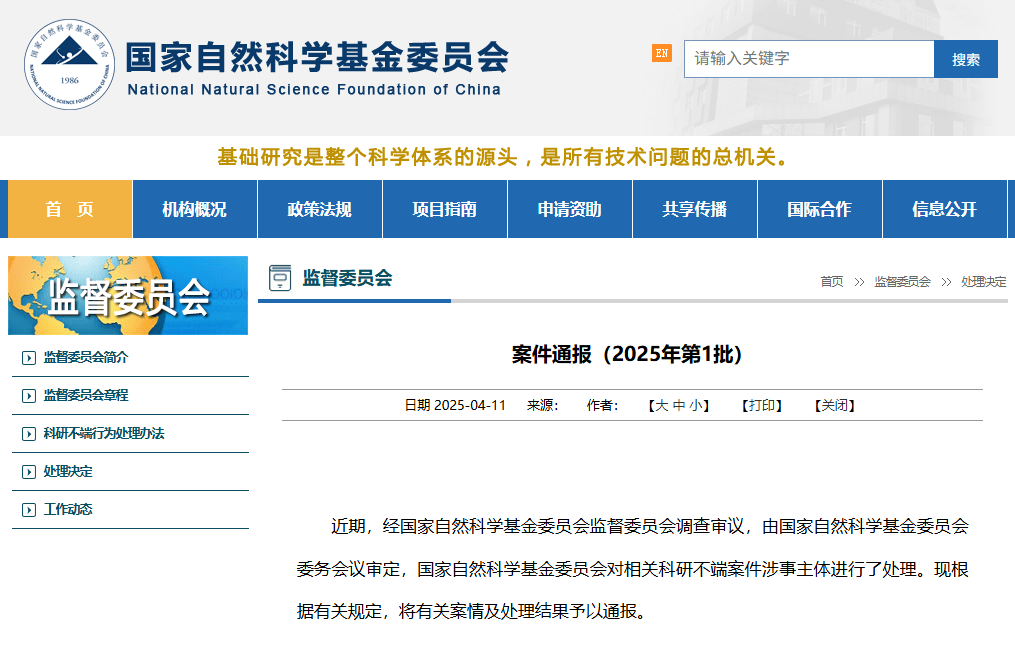1015x652 pixels.
Task: Open 处理决定 sidebar link
Action: (68, 471)
